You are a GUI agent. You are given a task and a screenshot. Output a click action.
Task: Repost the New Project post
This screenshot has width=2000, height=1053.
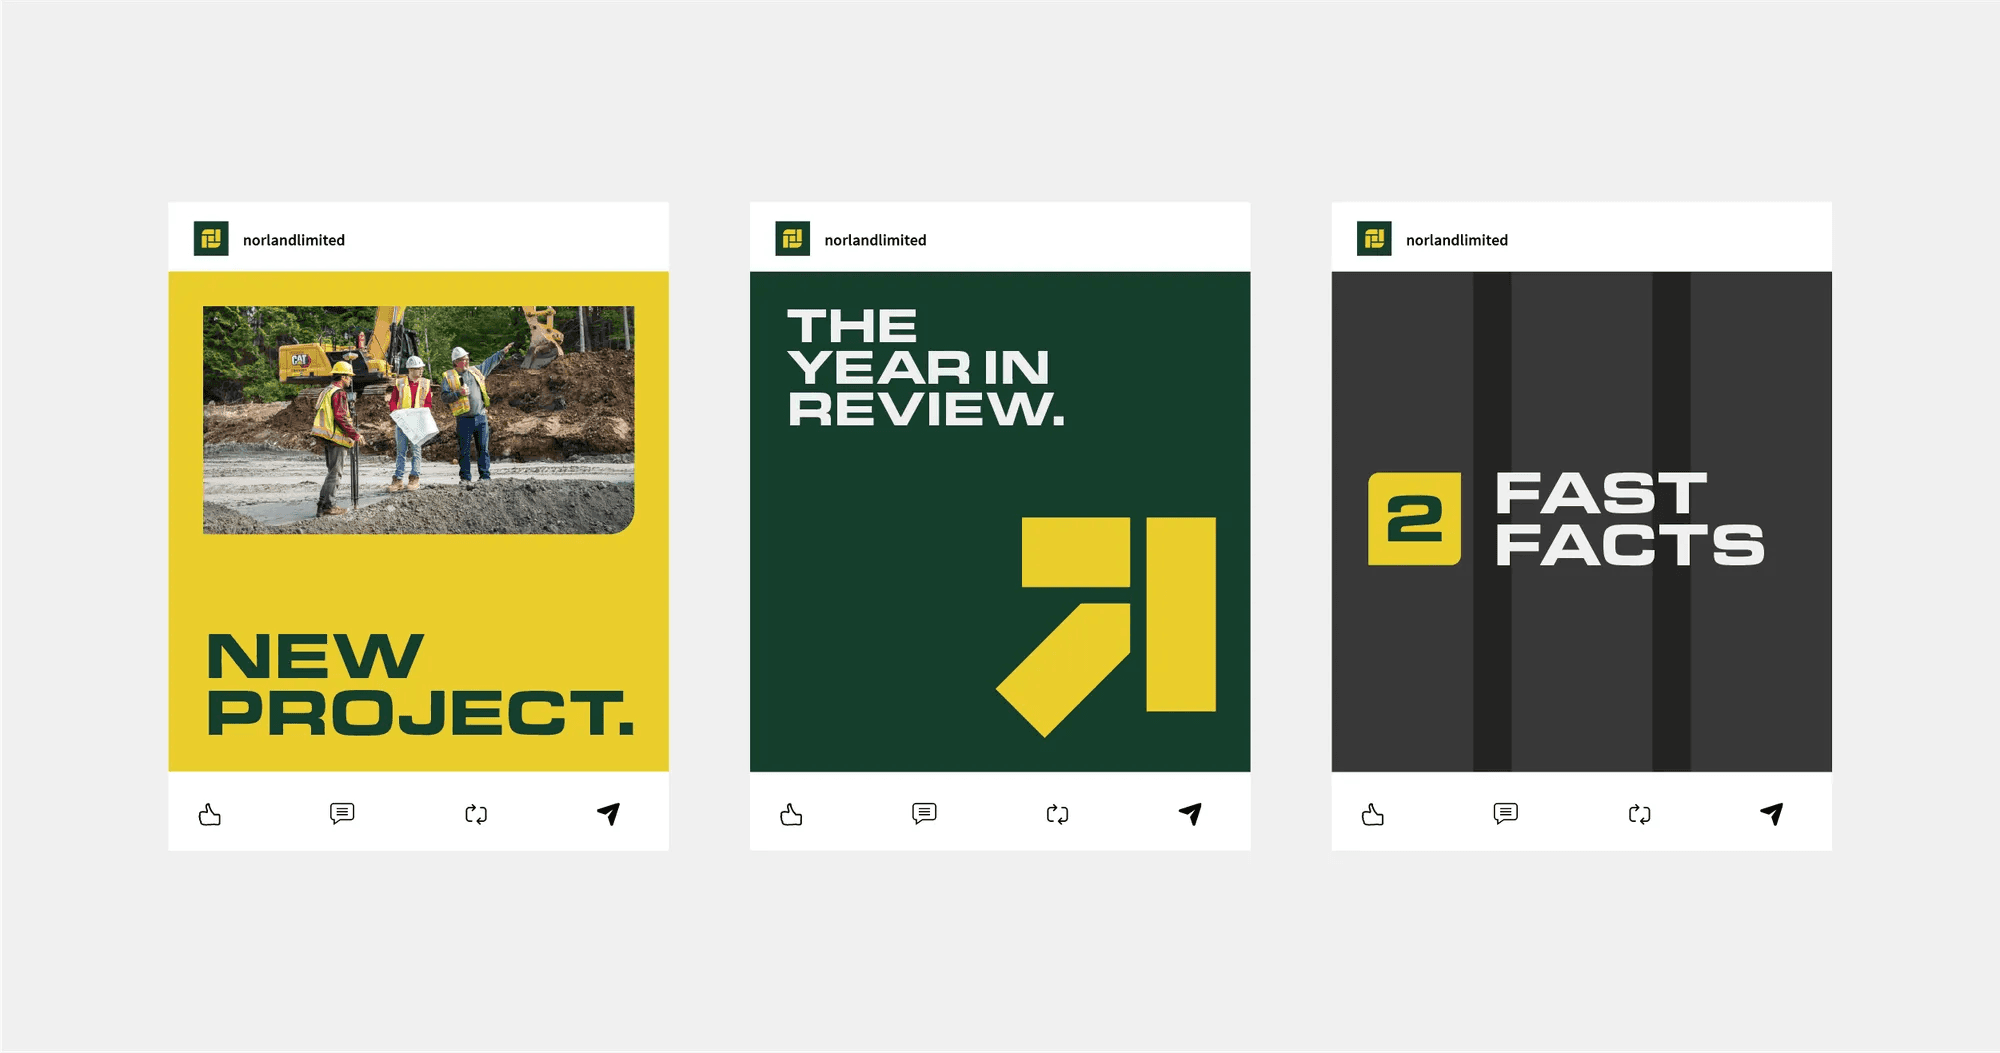pyautogui.click(x=476, y=815)
